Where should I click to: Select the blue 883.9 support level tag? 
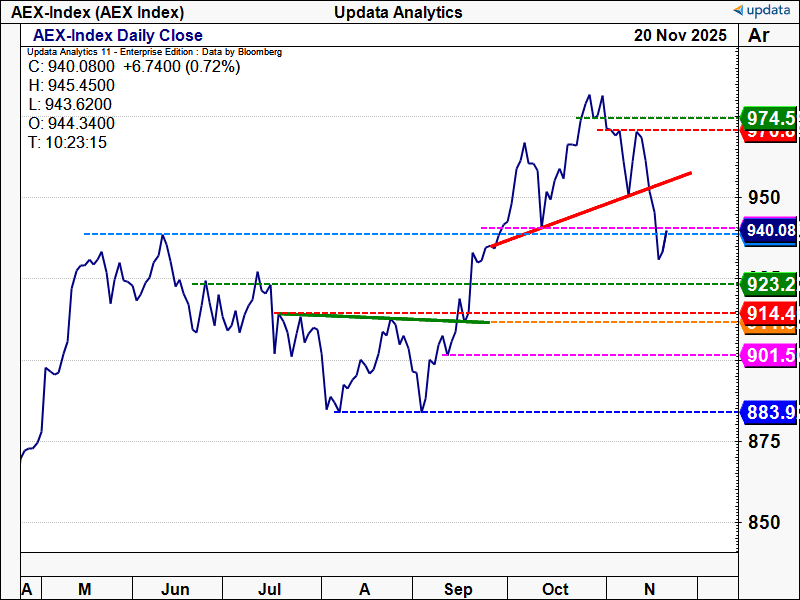pyautogui.click(x=768, y=412)
